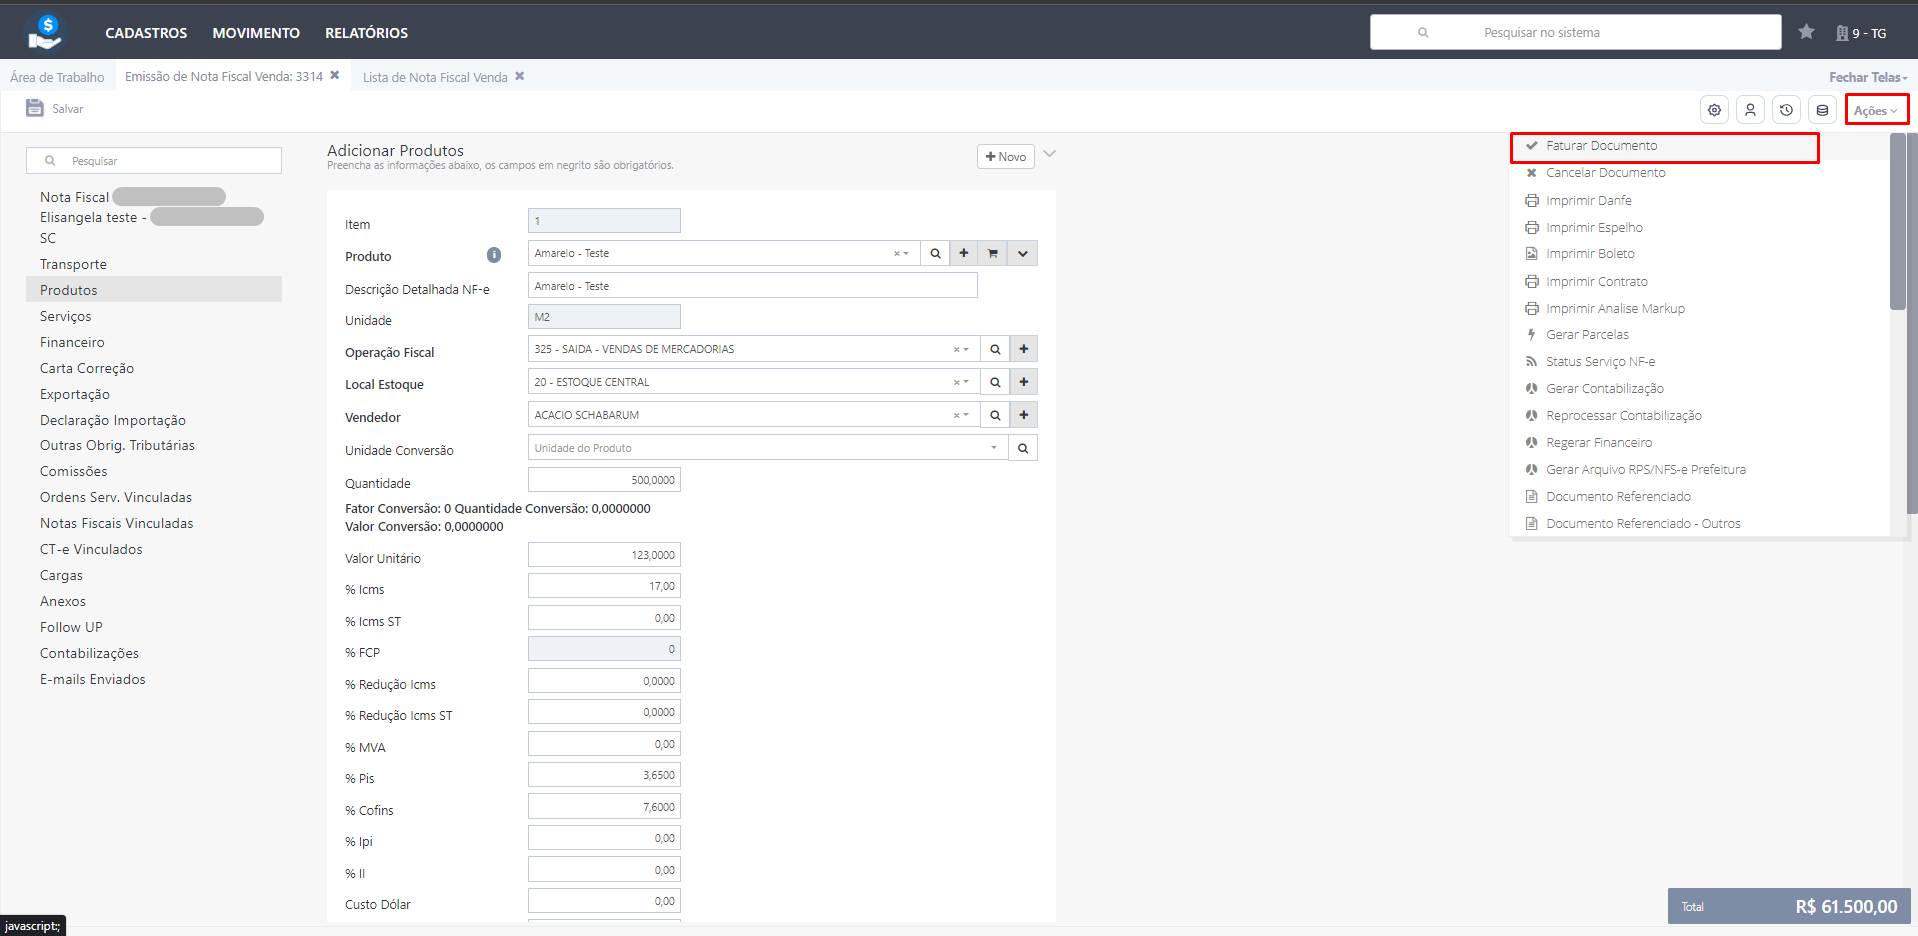Add new Operação Fiscal plus icon
The width and height of the screenshot is (1918, 936).
coord(1024,349)
